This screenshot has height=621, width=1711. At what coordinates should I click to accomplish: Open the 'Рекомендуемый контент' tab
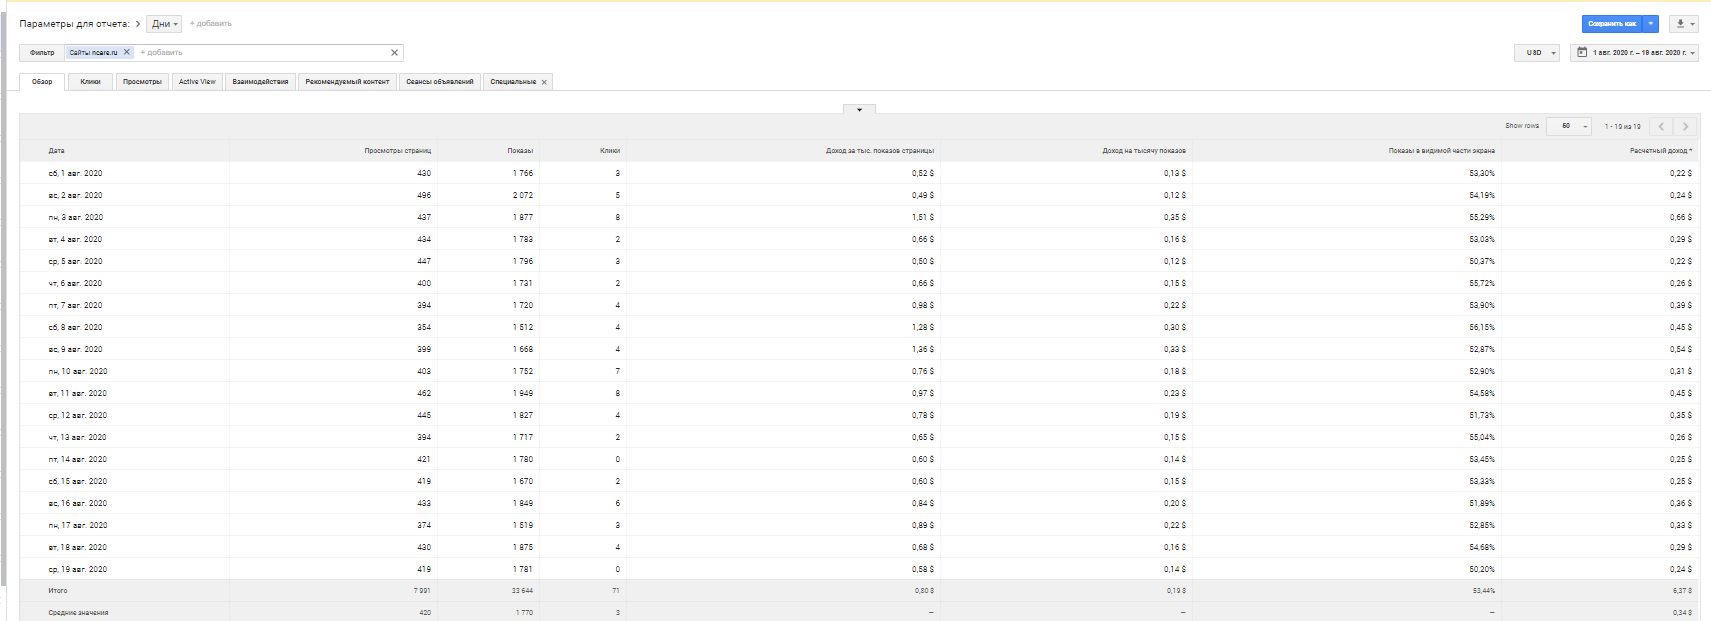click(x=347, y=82)
